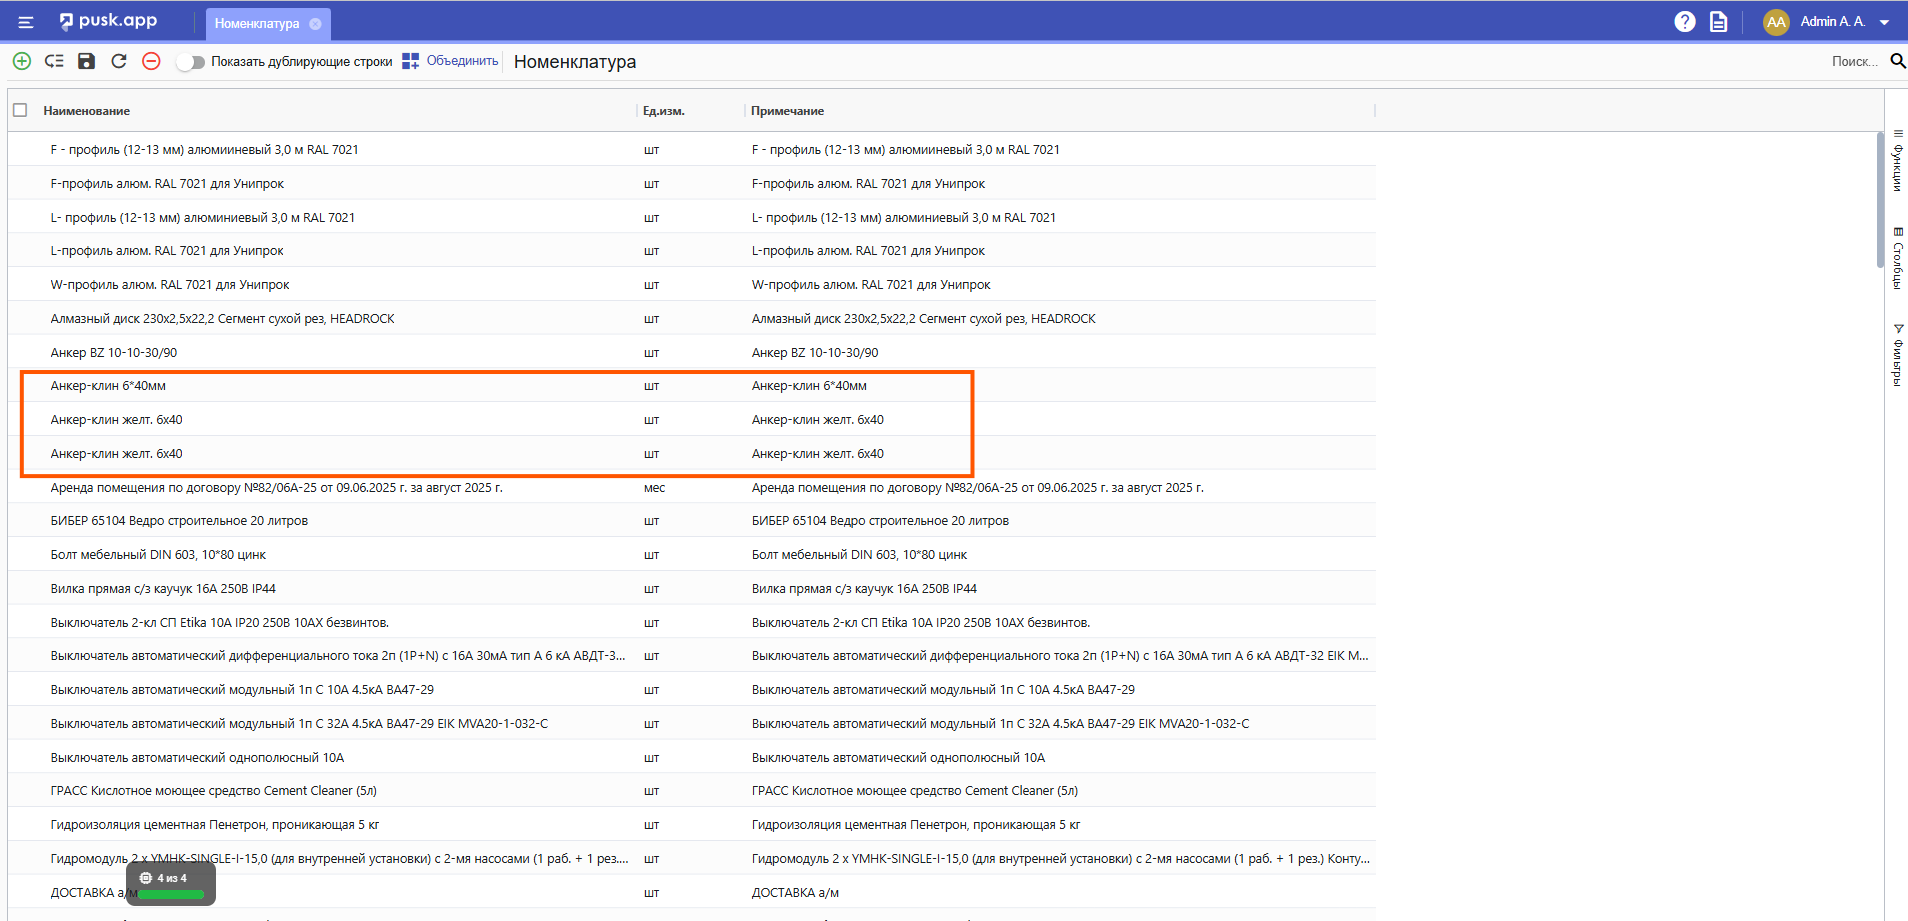1908x921 pixels.
Task: Open the document icon in header
Action: pyautogui.click(x=1718, y=22)
